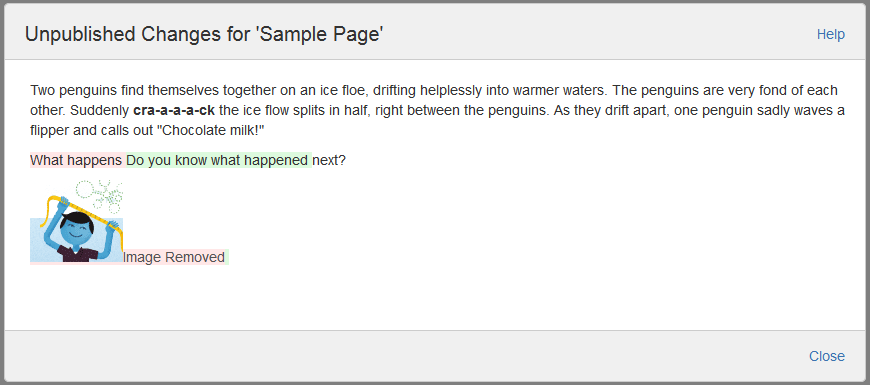The image size is (870, 385).
Task: Click the empty gray footer bar
Action: [435, 356]
